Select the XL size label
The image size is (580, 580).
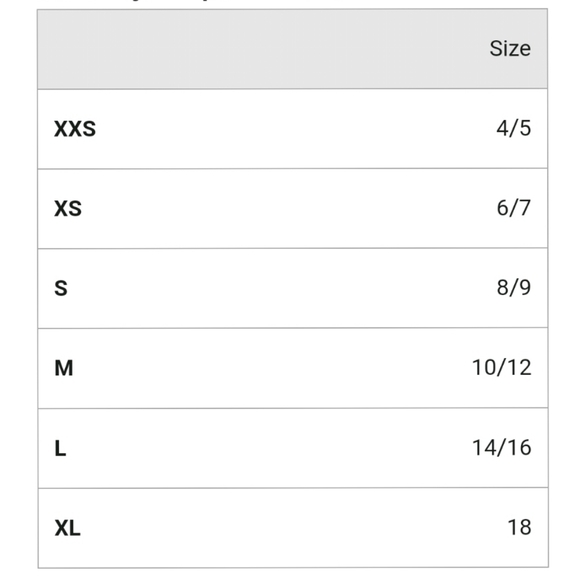(x=67, y=528)
